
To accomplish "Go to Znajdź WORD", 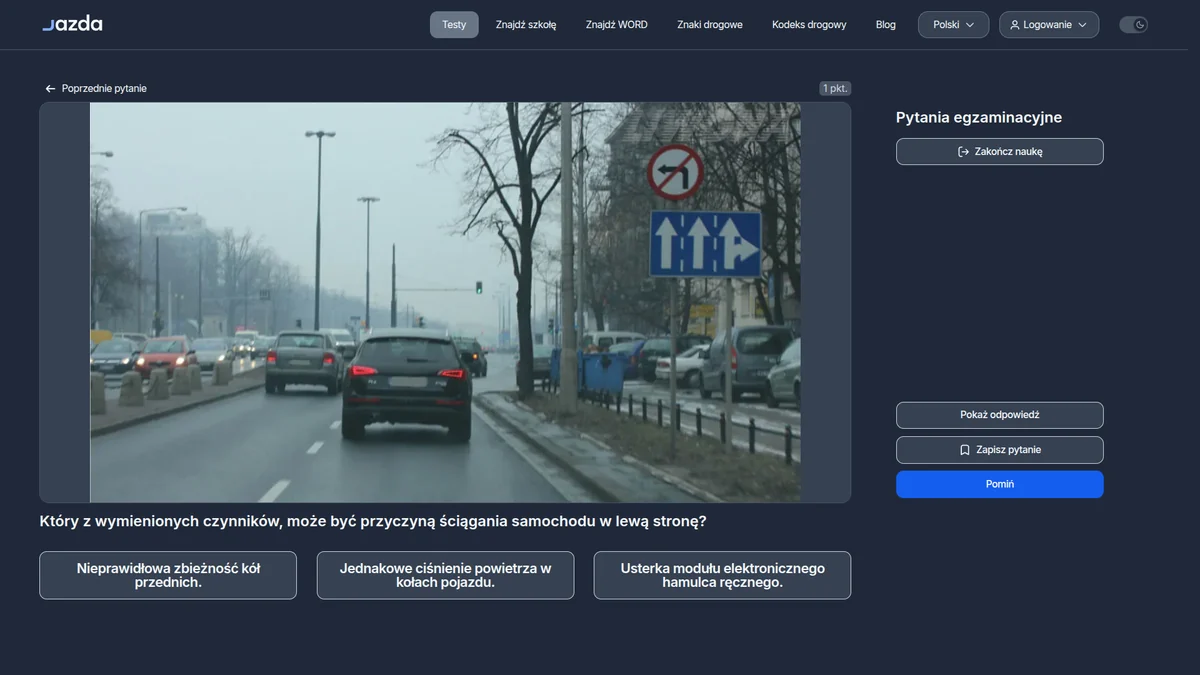I will [617, 25].
